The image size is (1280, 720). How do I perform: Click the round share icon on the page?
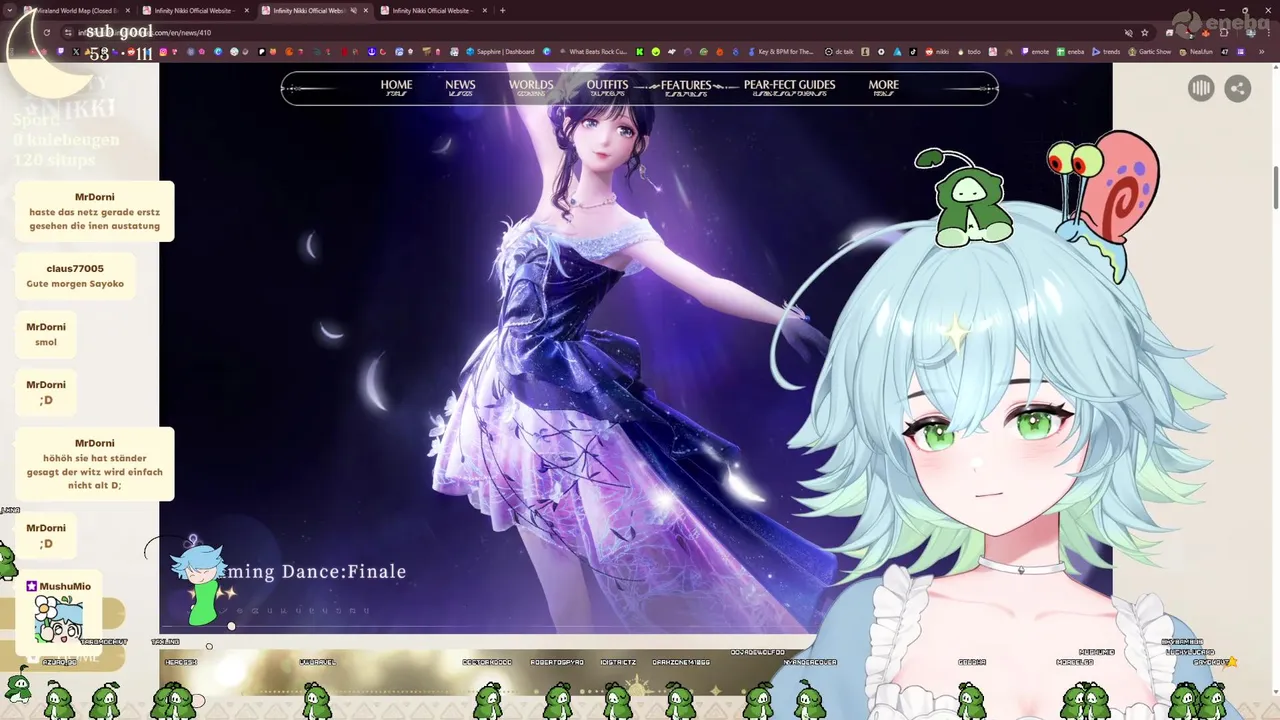[1238, 89]
